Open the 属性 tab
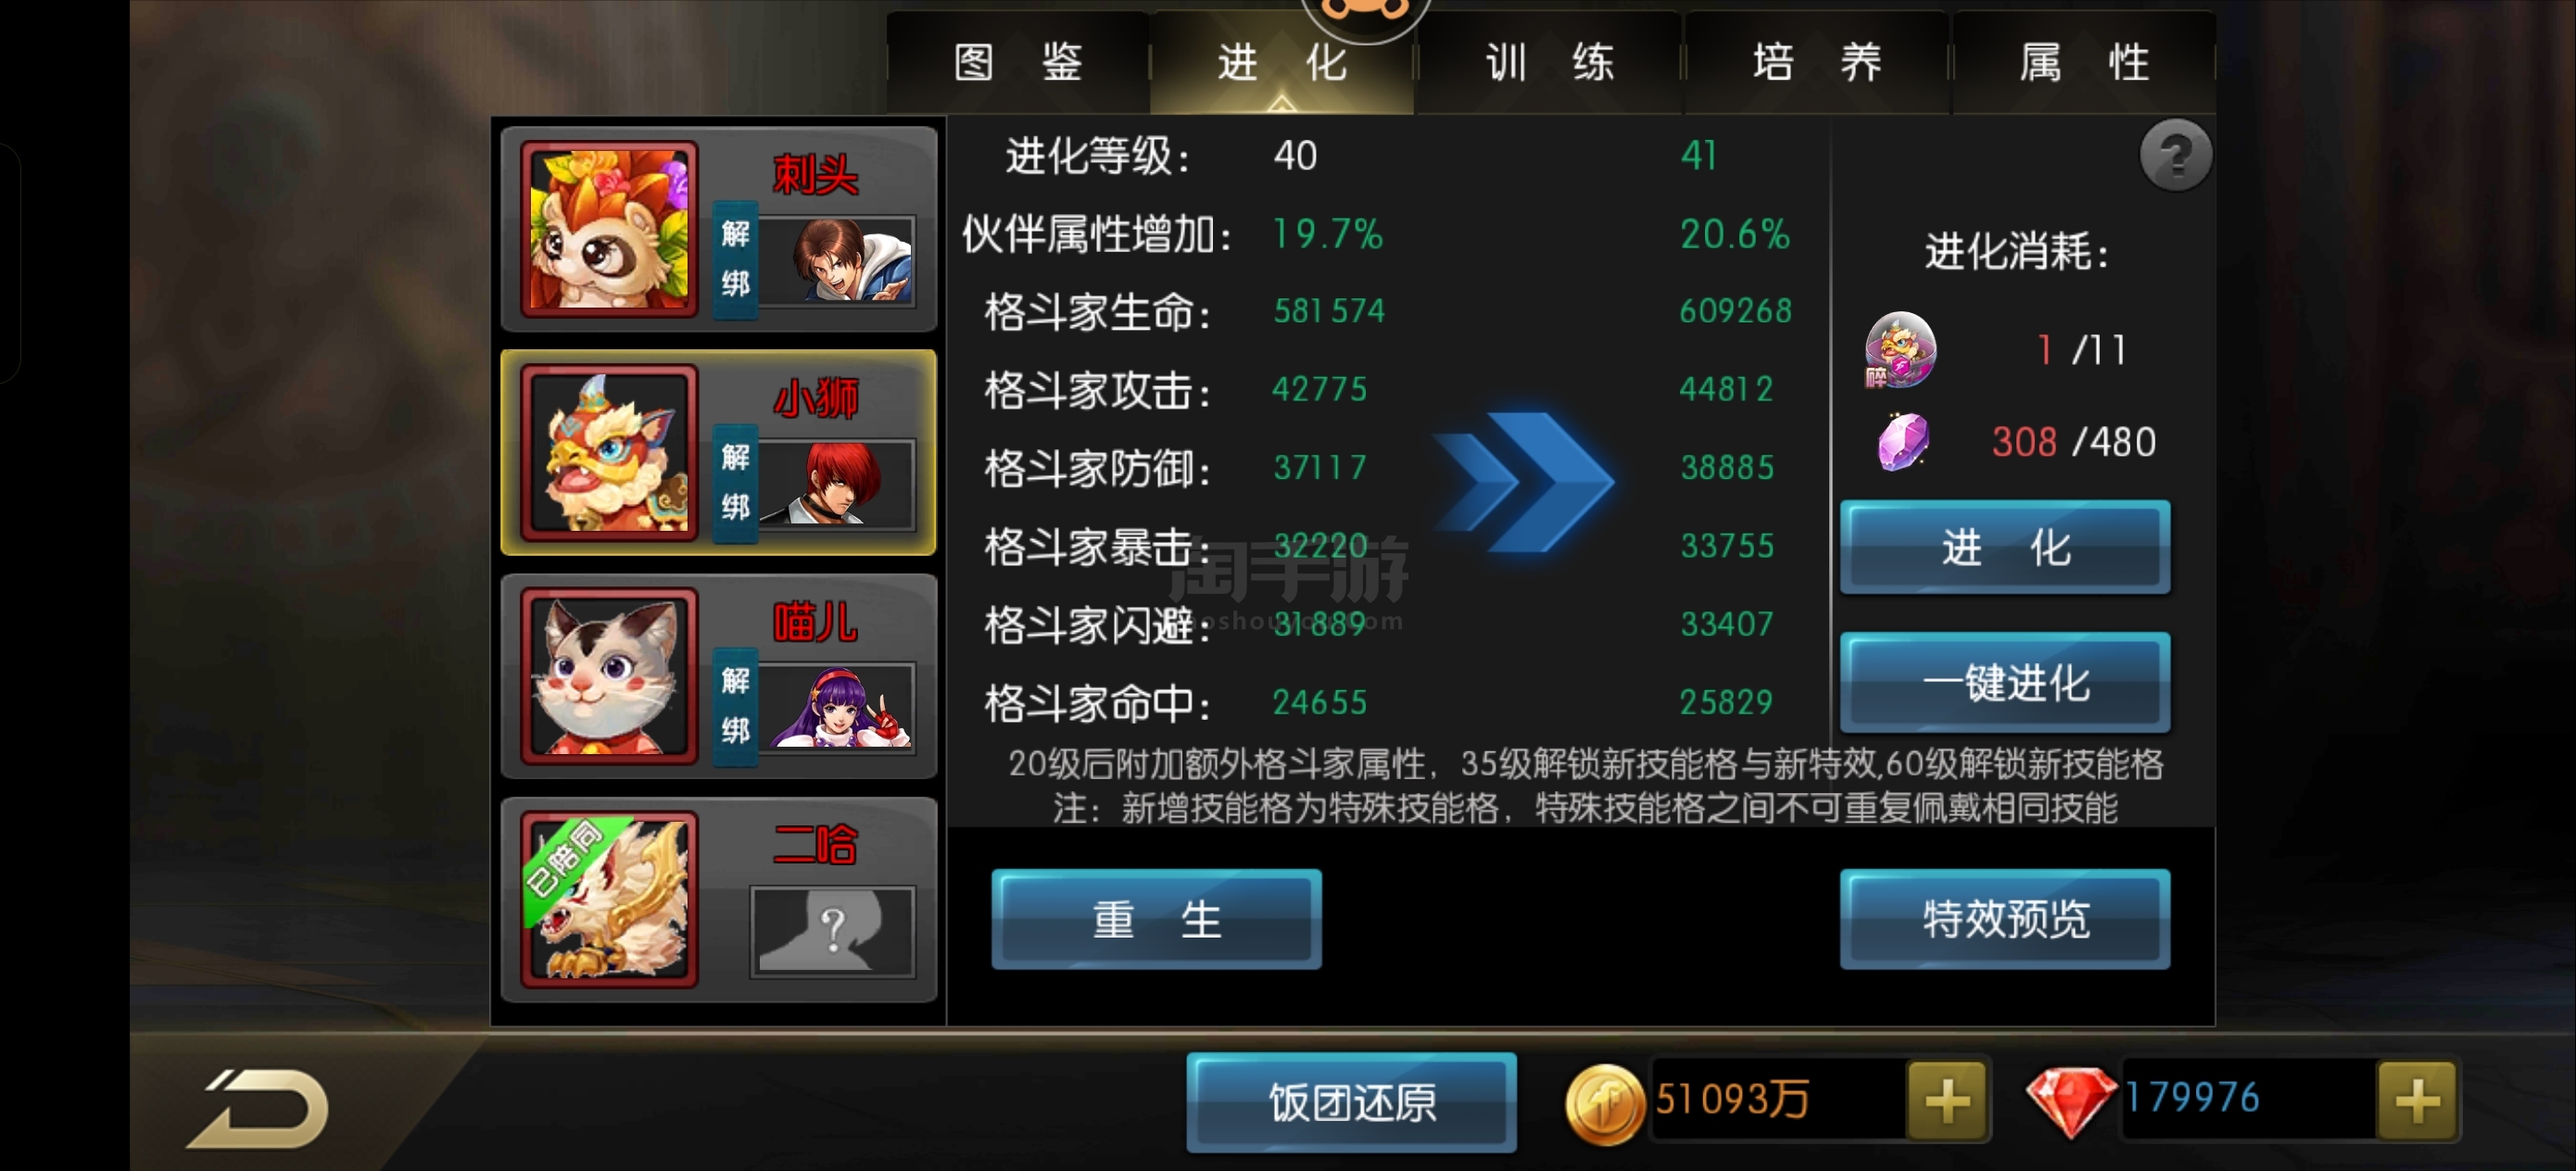Screen dimensions: 2576x1171 point(2084,63)
